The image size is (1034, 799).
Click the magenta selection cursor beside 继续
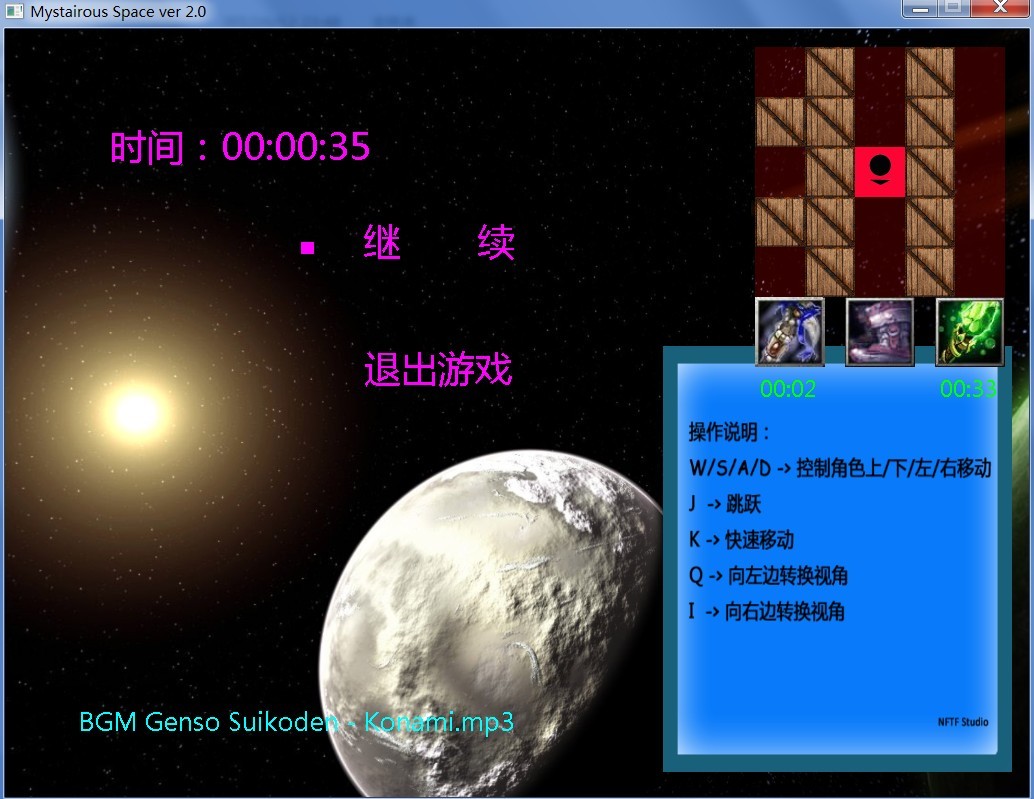(307, 248)
